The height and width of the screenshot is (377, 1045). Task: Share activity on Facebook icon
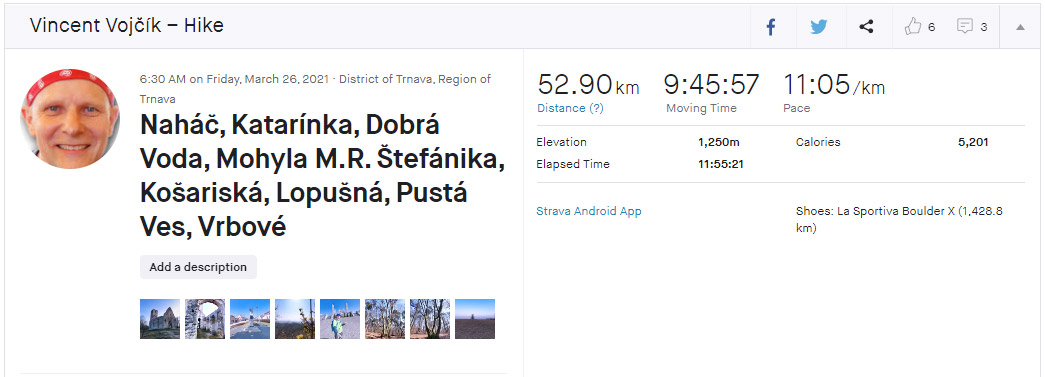tap(771, 27)
